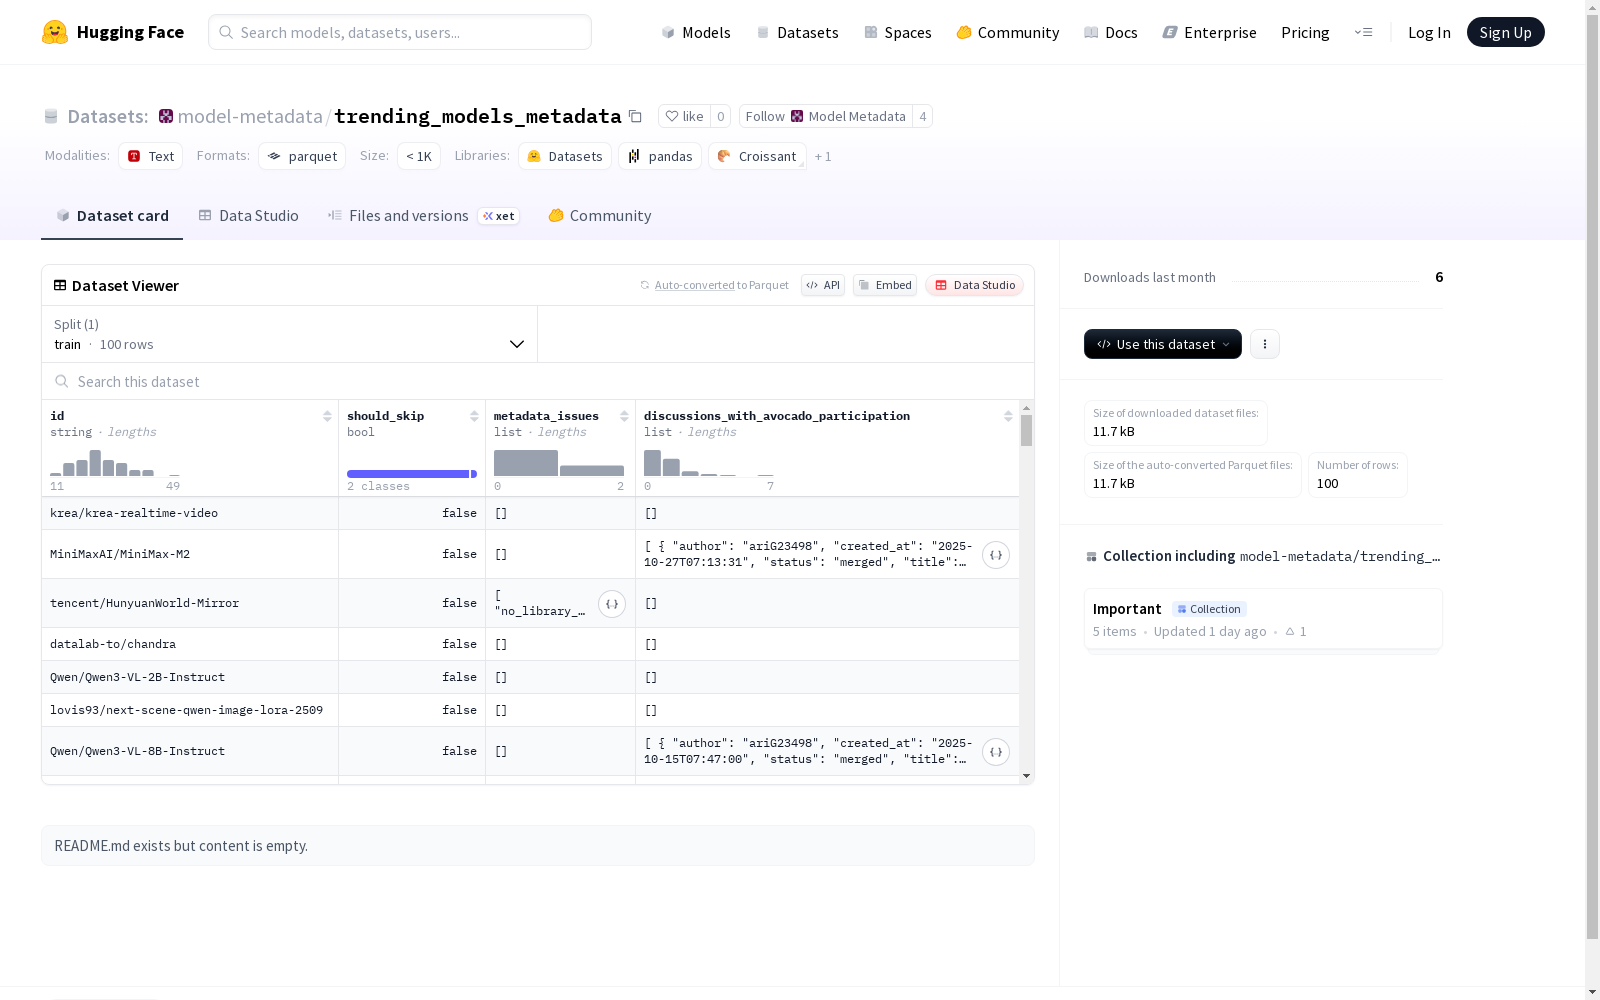Click the id length distribution histogram

(x=115, y=463)
